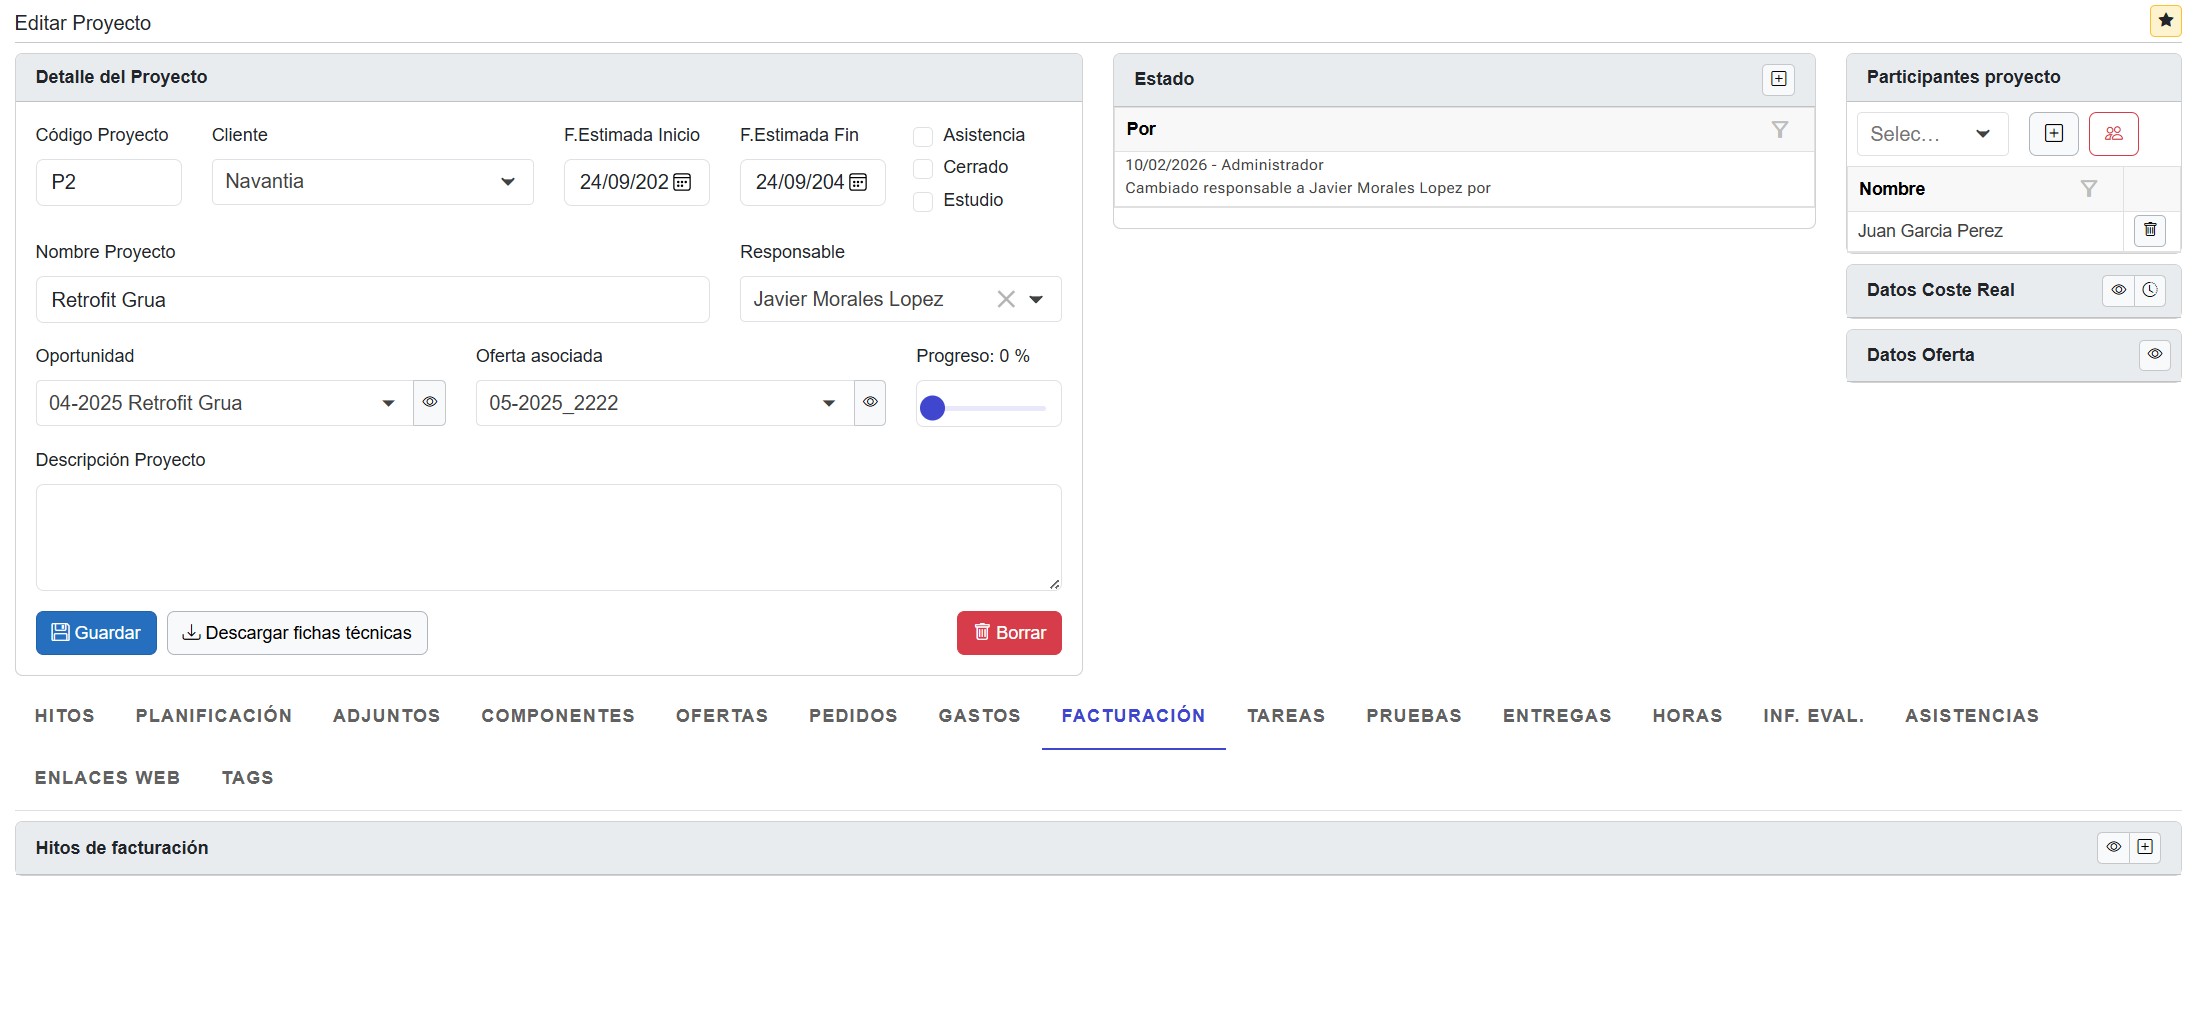
Task: Click the add participant plus icon
Action: (2053, 134)
